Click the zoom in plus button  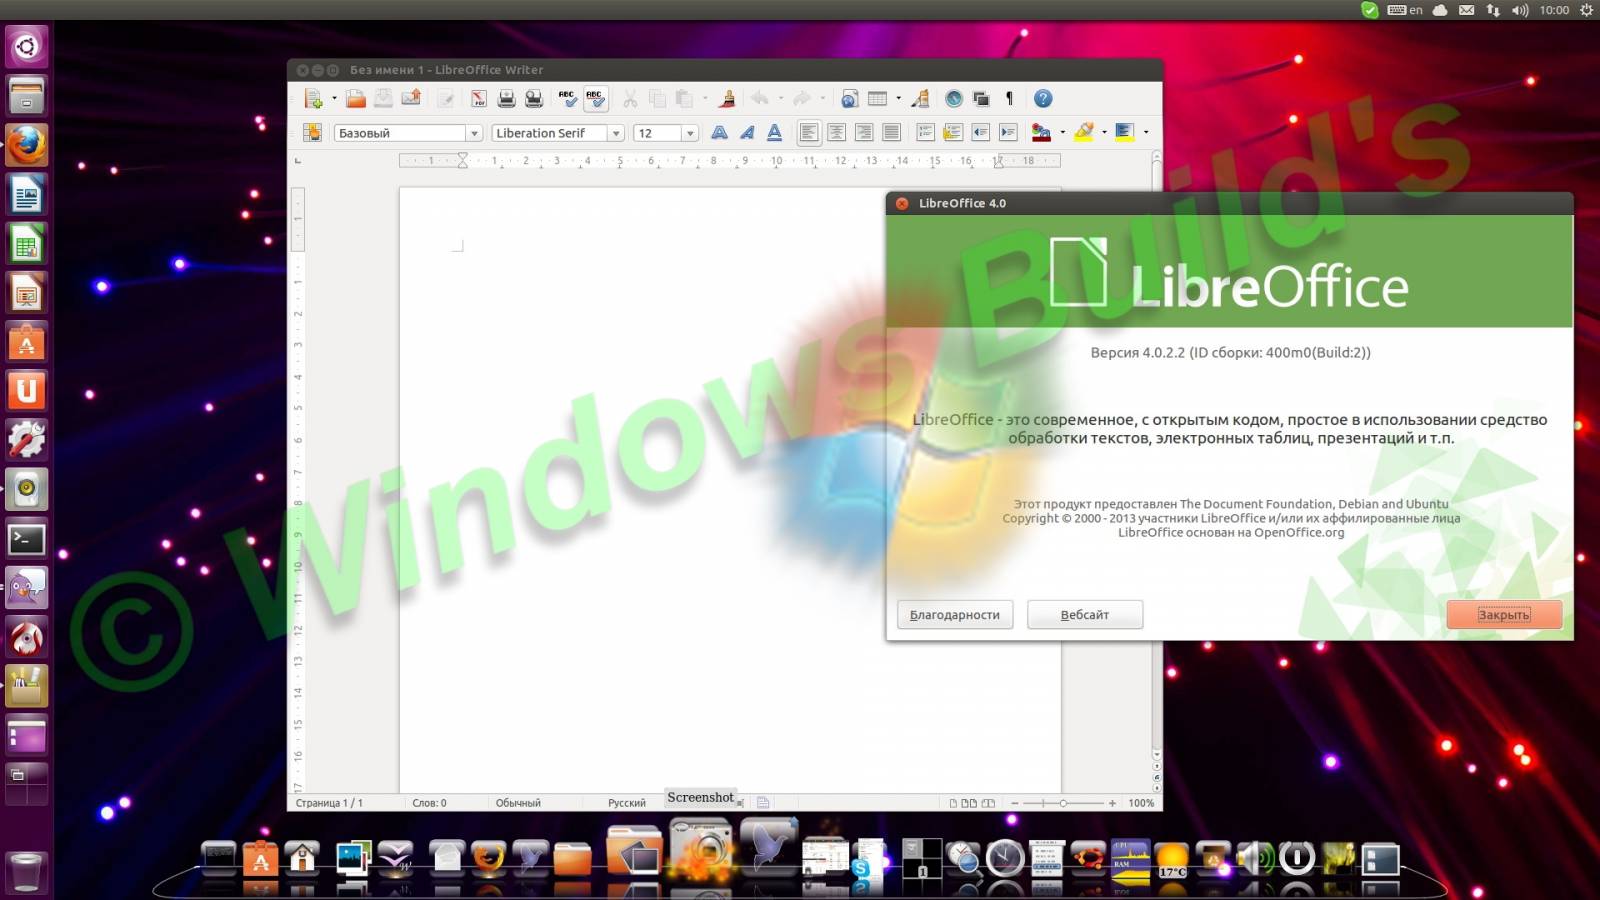1112,803
